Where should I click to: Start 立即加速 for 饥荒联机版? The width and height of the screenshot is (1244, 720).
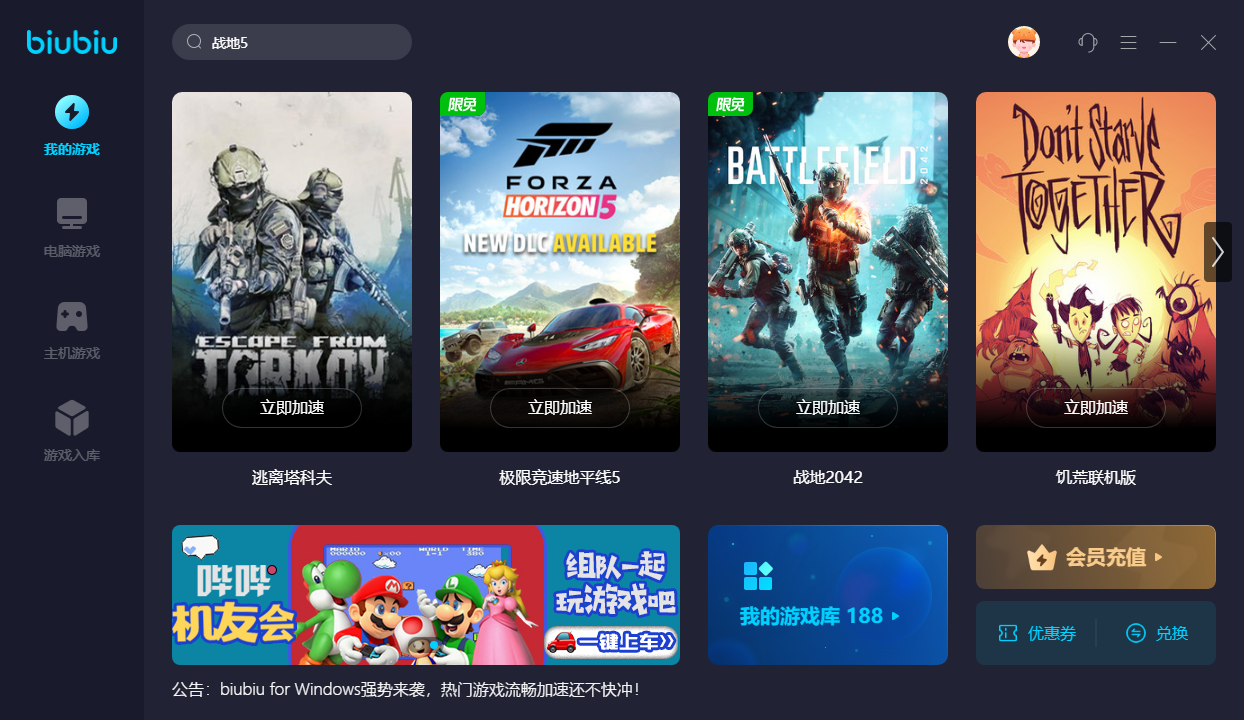pos(1096,408)
